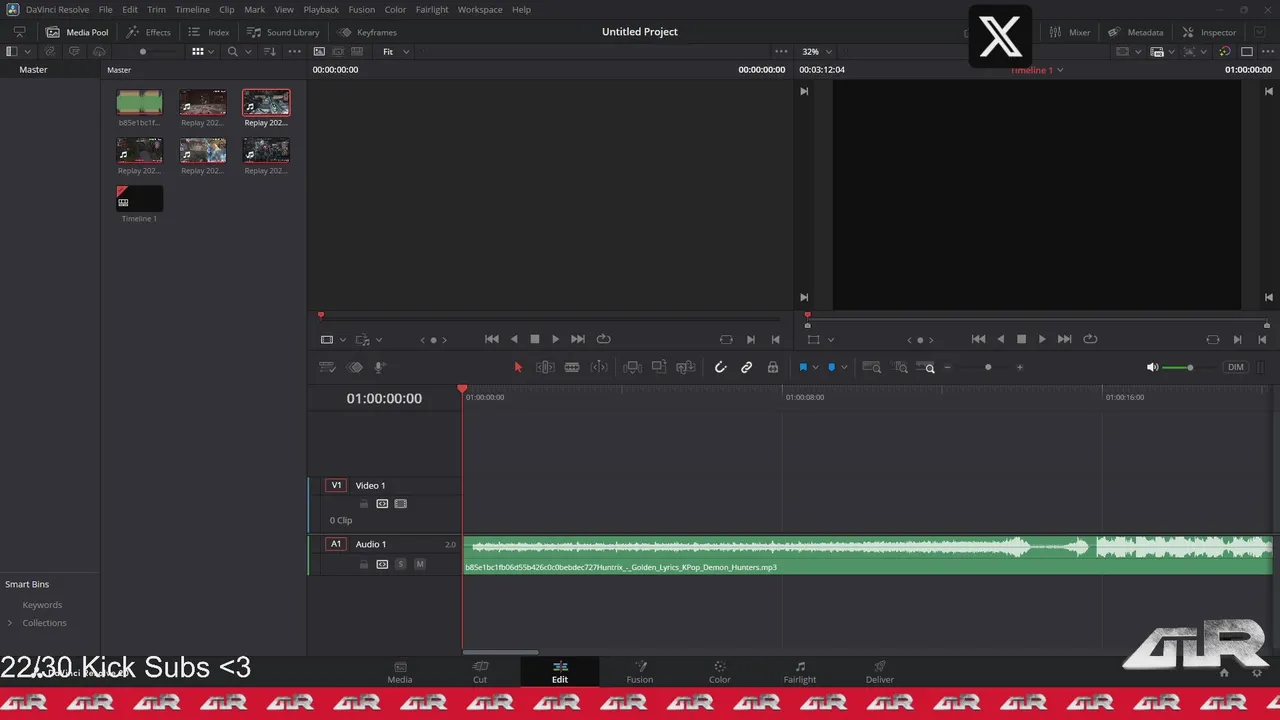Click the Huntrix Golden mp3 audio clip

(x=867, y=555)
